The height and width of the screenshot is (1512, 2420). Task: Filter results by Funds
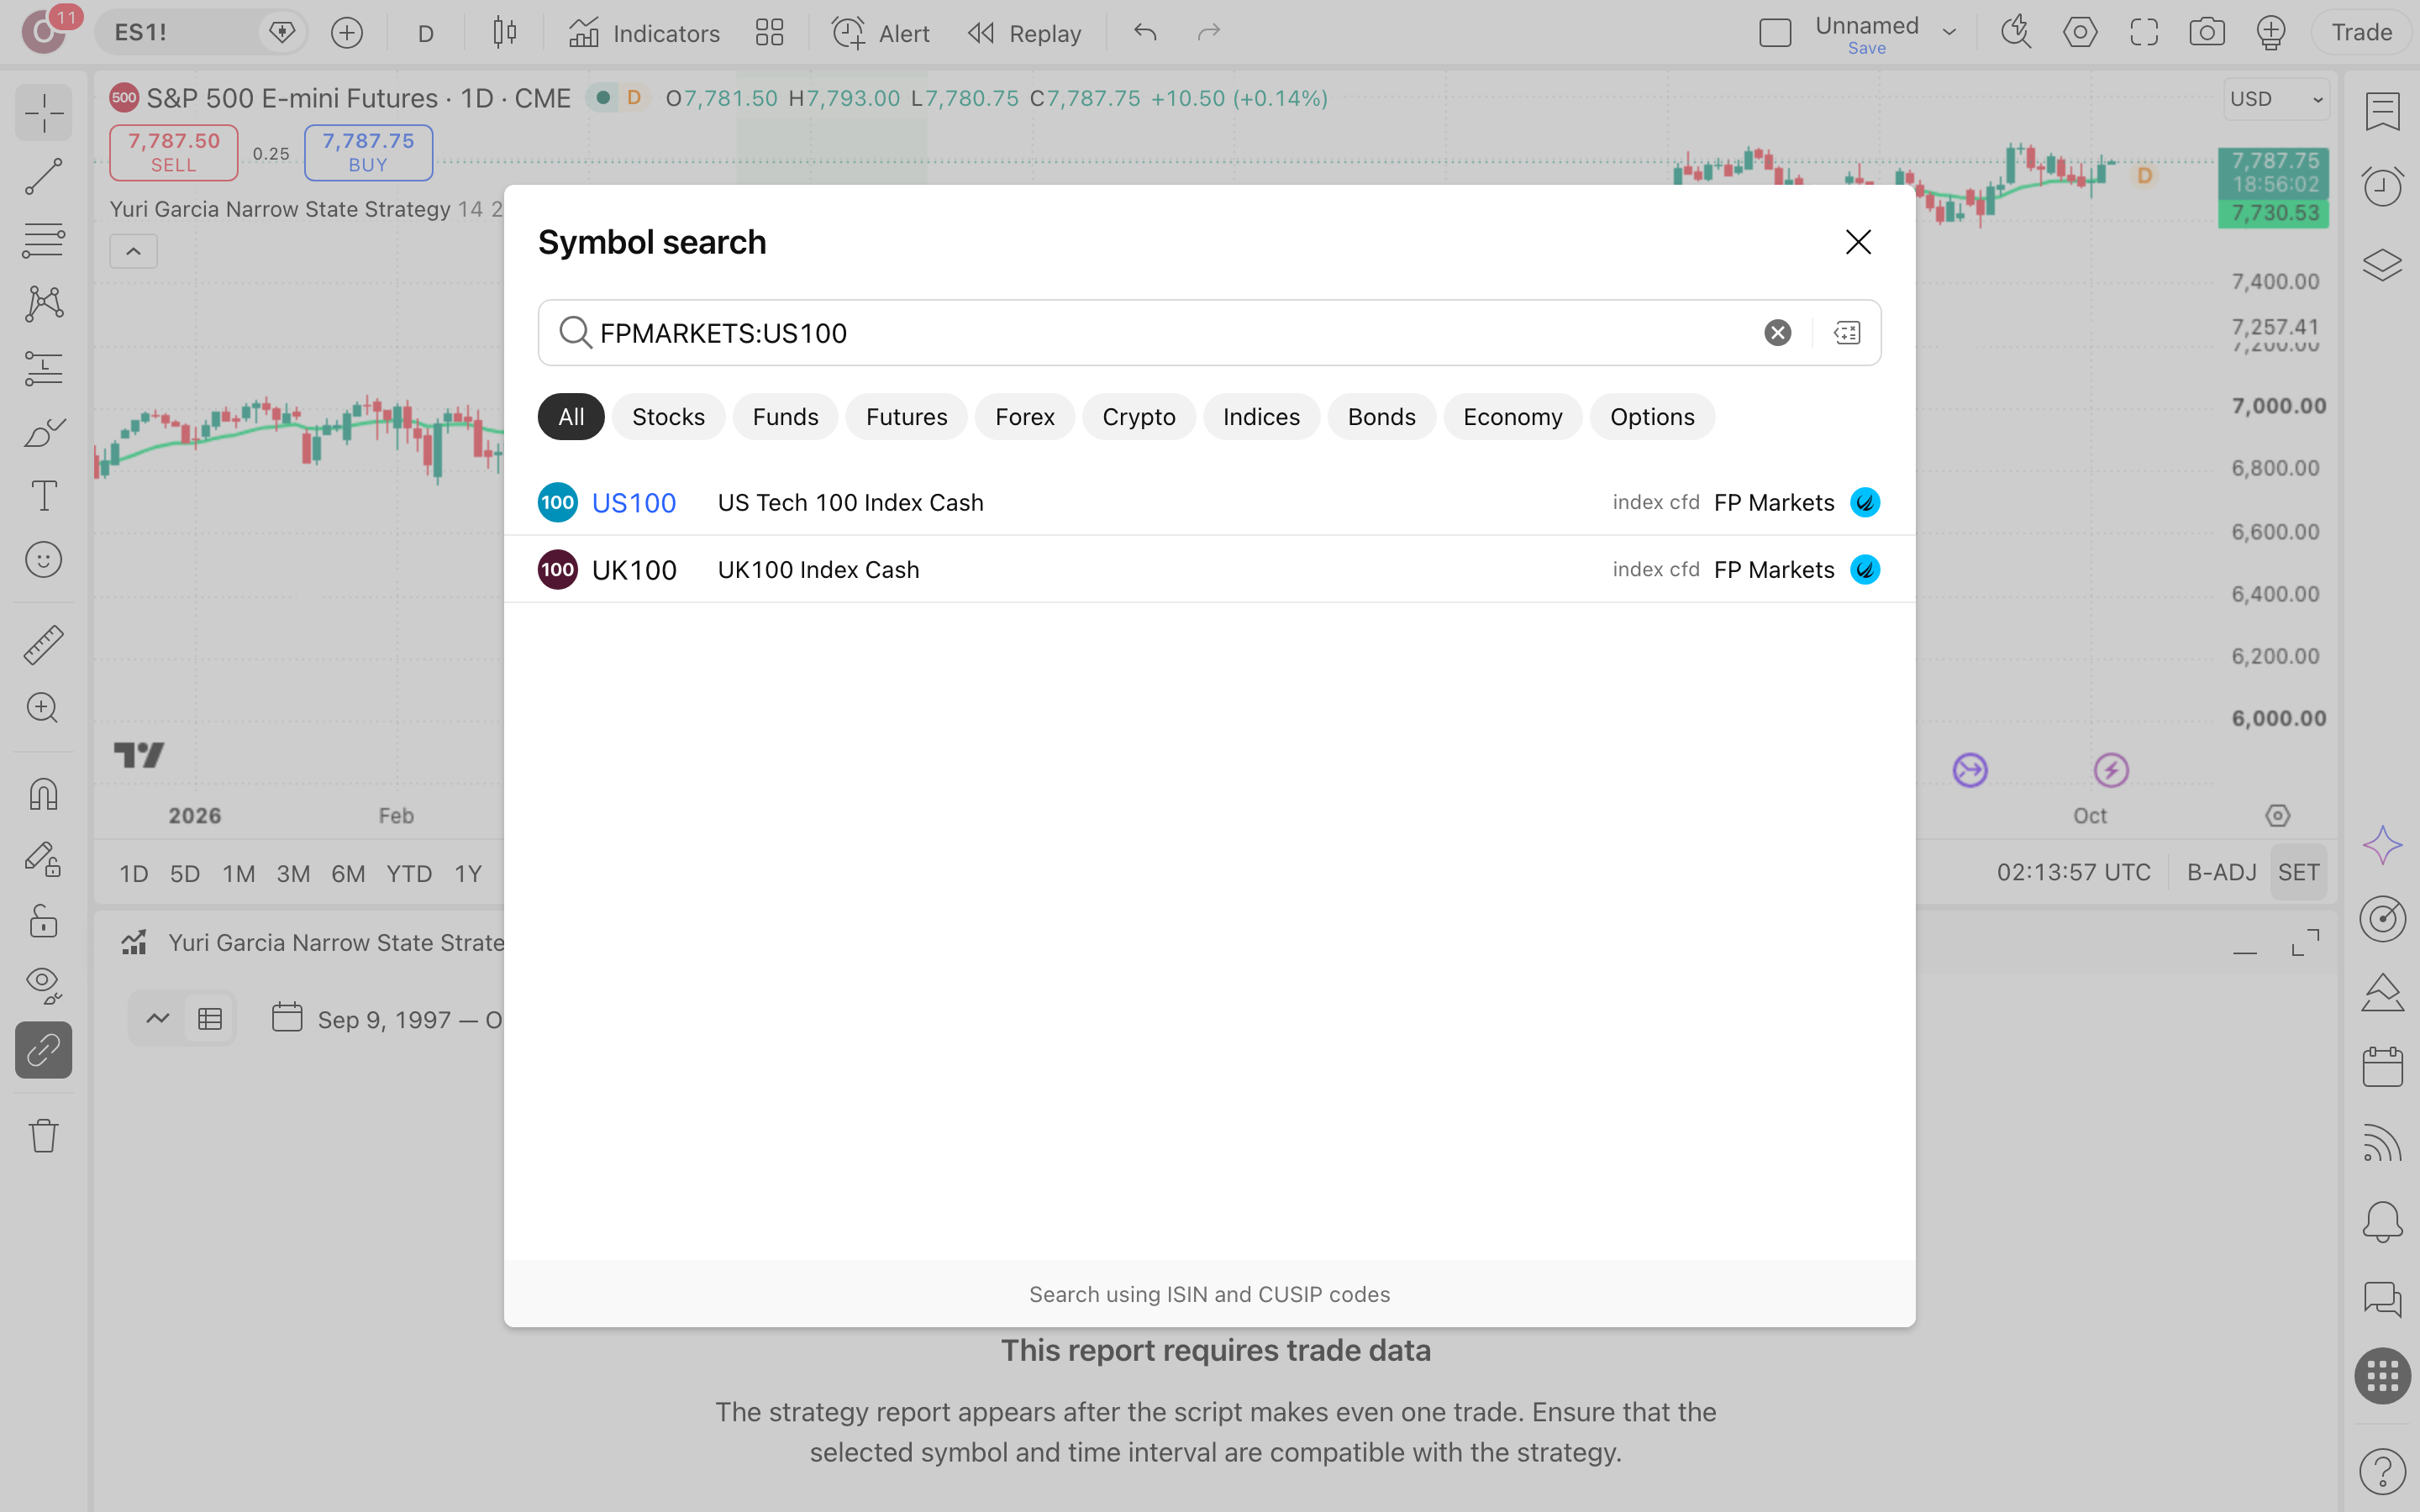(x=785, y=417)
